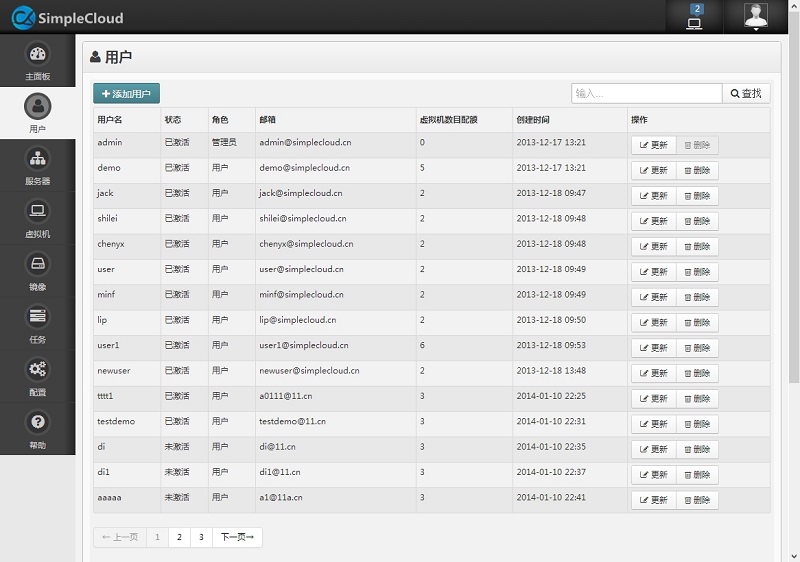Go to page 2 in pagination

tap(179, 538)
